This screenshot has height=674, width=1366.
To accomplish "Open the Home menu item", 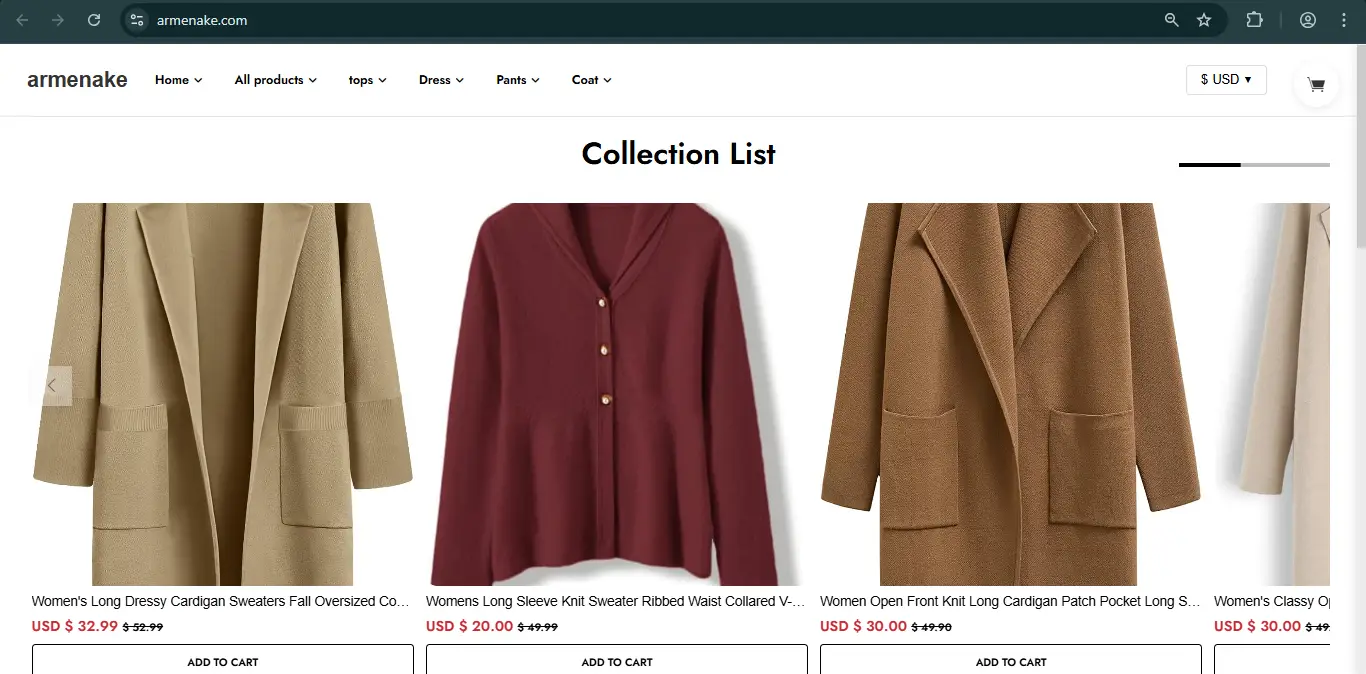I will coord(178,80).
